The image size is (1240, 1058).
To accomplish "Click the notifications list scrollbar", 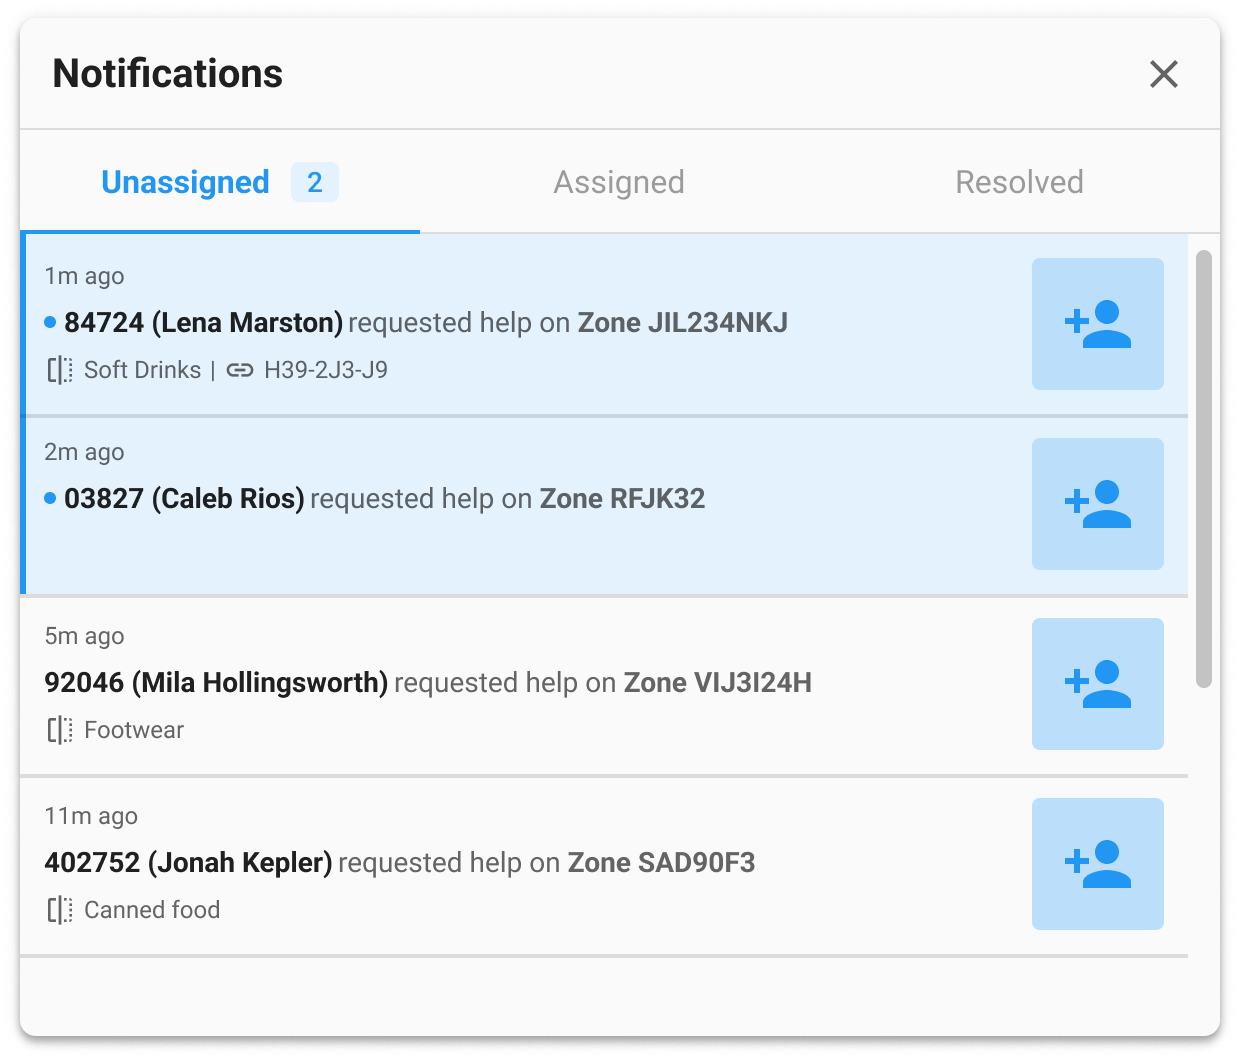I will point(1204,468).
